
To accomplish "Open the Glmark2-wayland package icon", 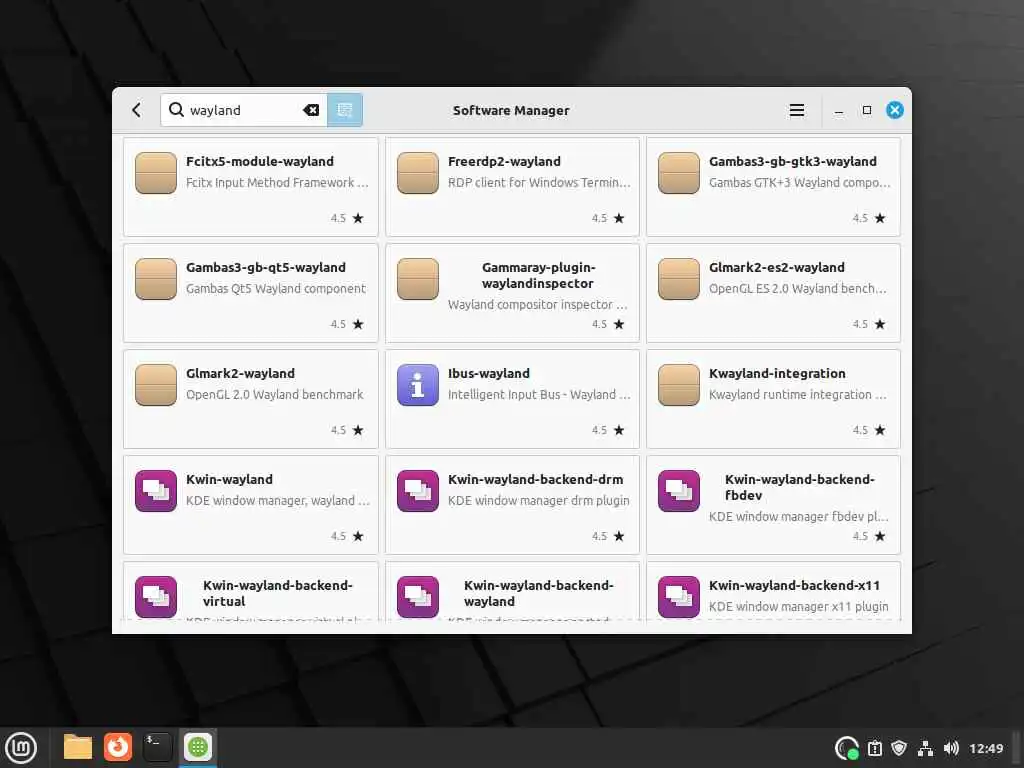I will tap(155, 385).
